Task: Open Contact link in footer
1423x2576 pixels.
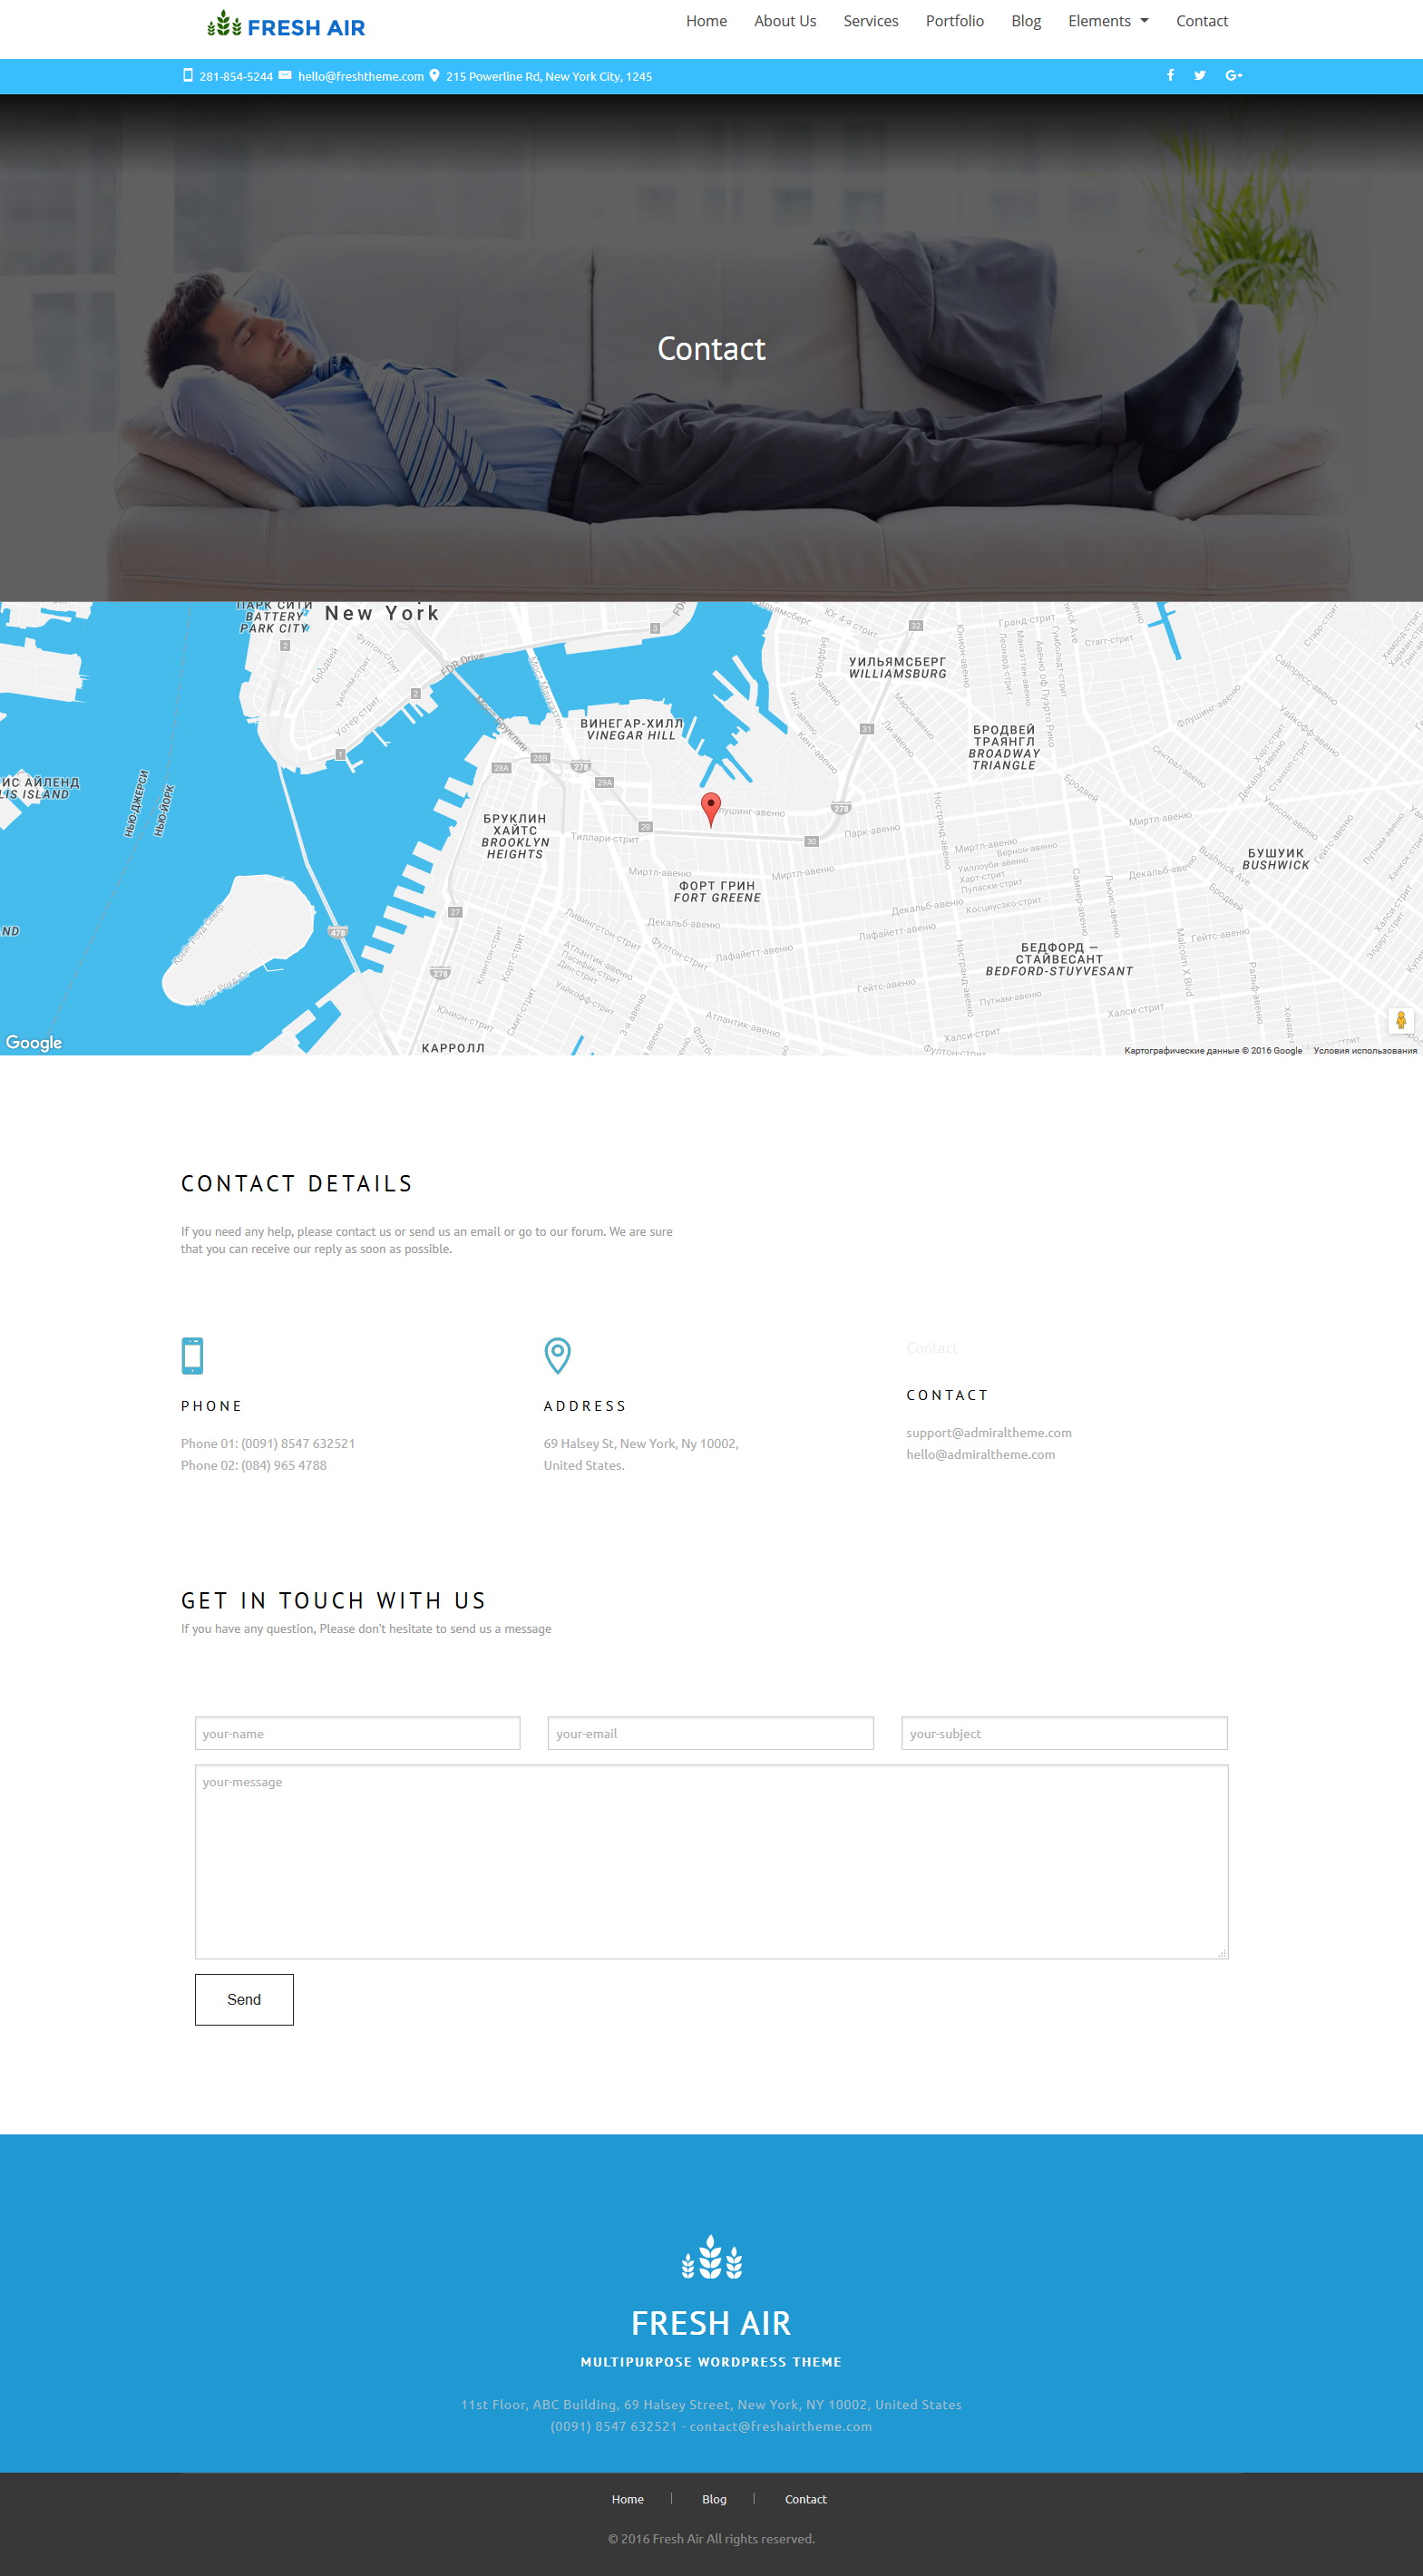Action: [806, 2499]
